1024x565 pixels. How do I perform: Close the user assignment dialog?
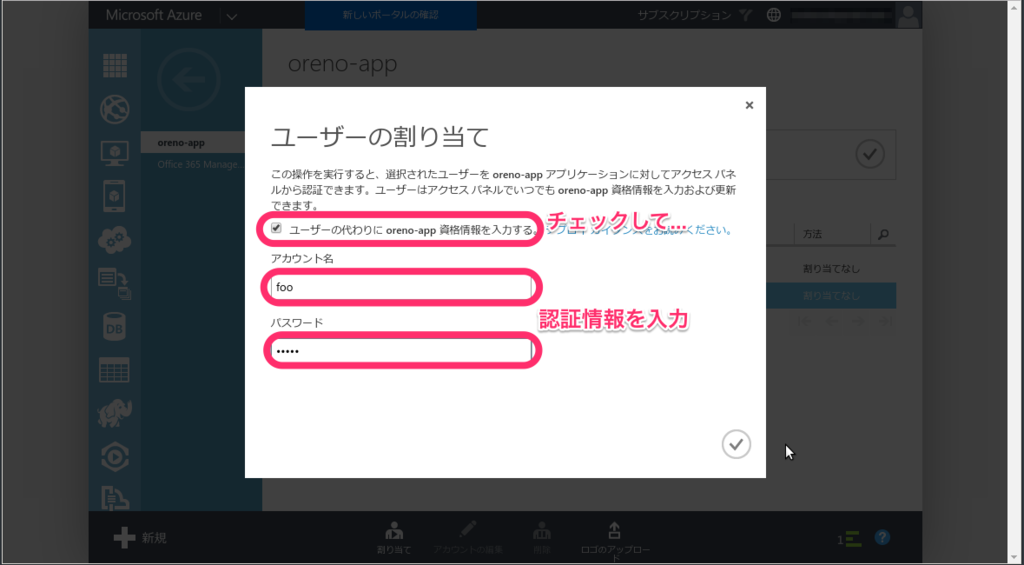pos(749,105)
